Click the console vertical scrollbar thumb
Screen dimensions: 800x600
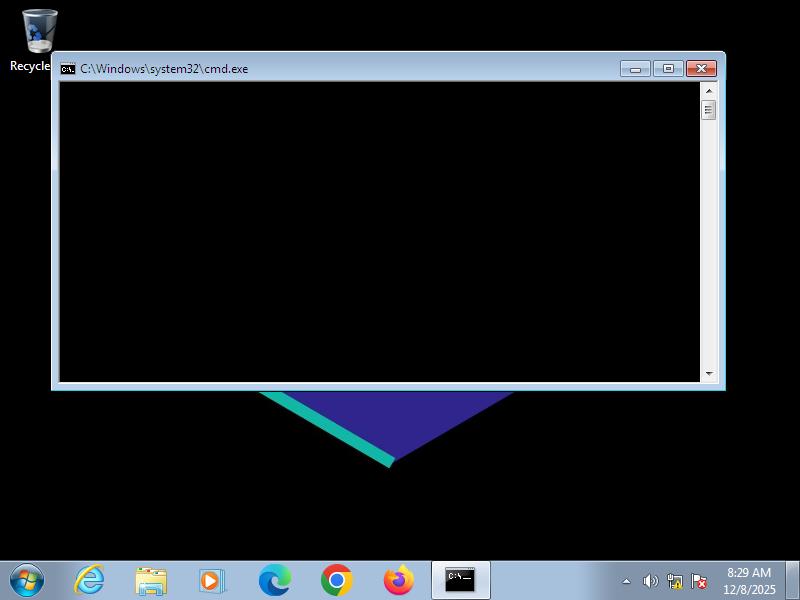coord(709,110)
